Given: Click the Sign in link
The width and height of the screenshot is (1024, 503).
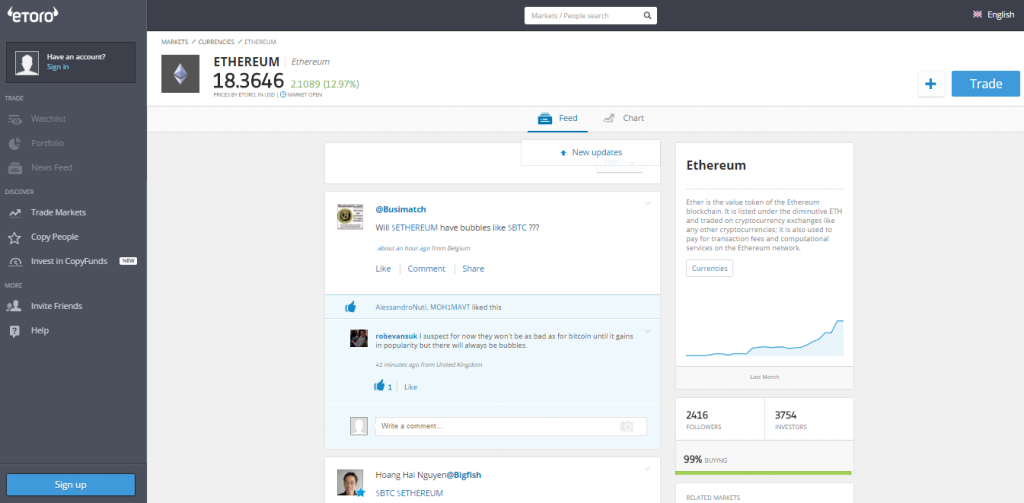Looking at the screenshot, I should click(x=58, y=67).
